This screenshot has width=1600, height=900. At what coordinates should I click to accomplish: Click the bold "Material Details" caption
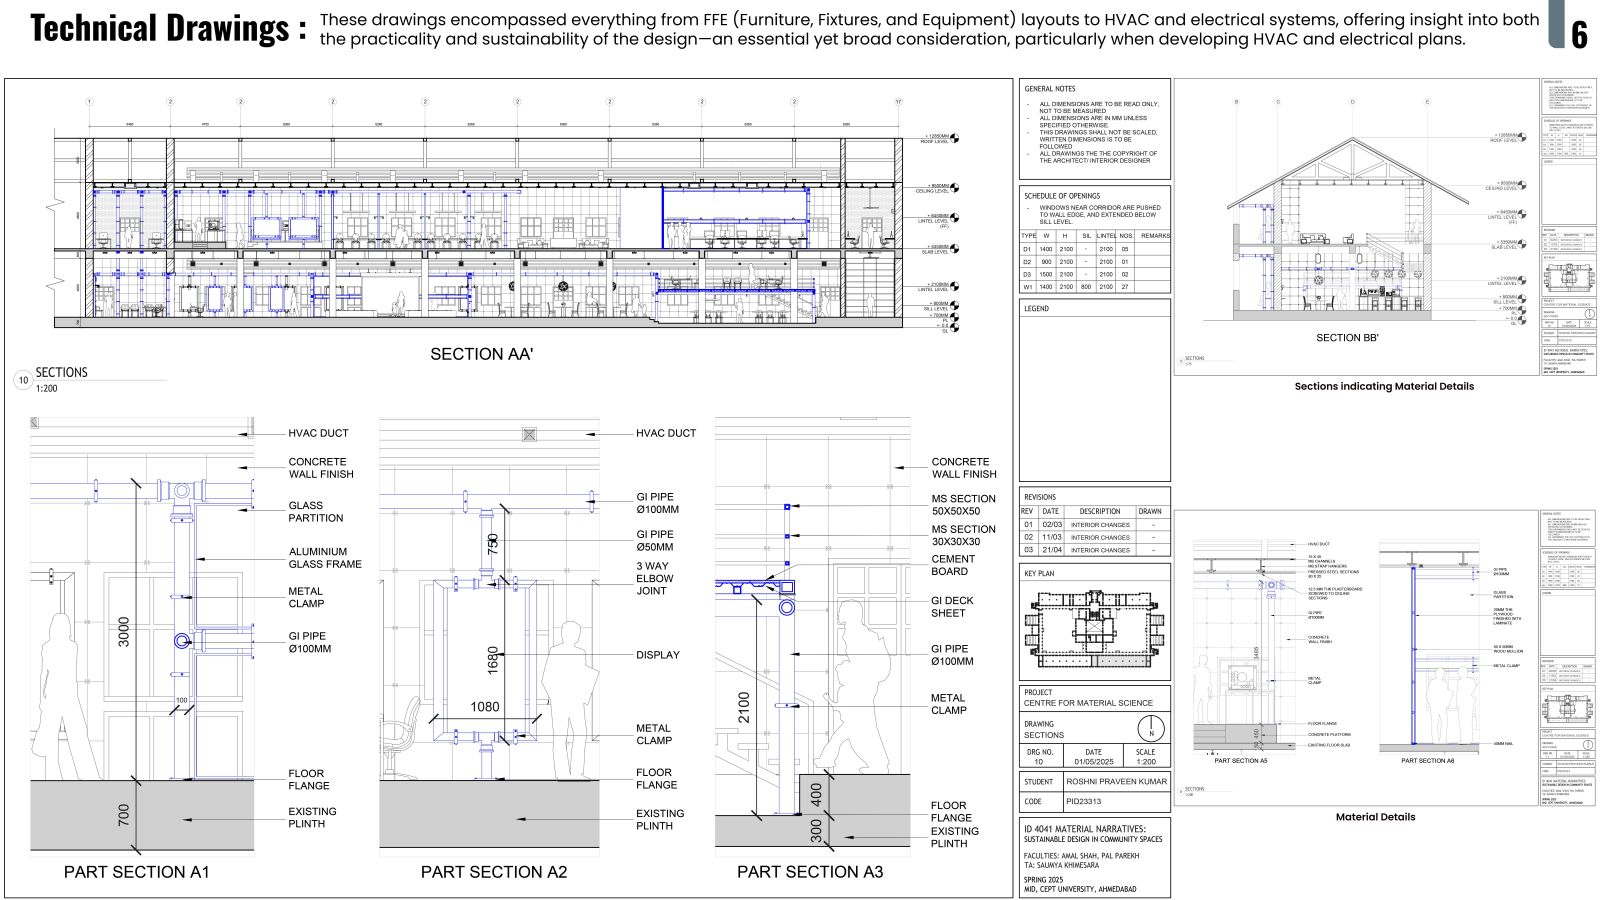[x=1375, y=817]
